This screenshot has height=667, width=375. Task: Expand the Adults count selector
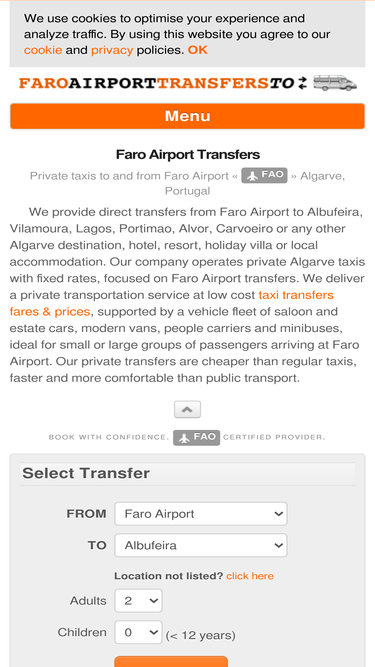tap(138, 601)
